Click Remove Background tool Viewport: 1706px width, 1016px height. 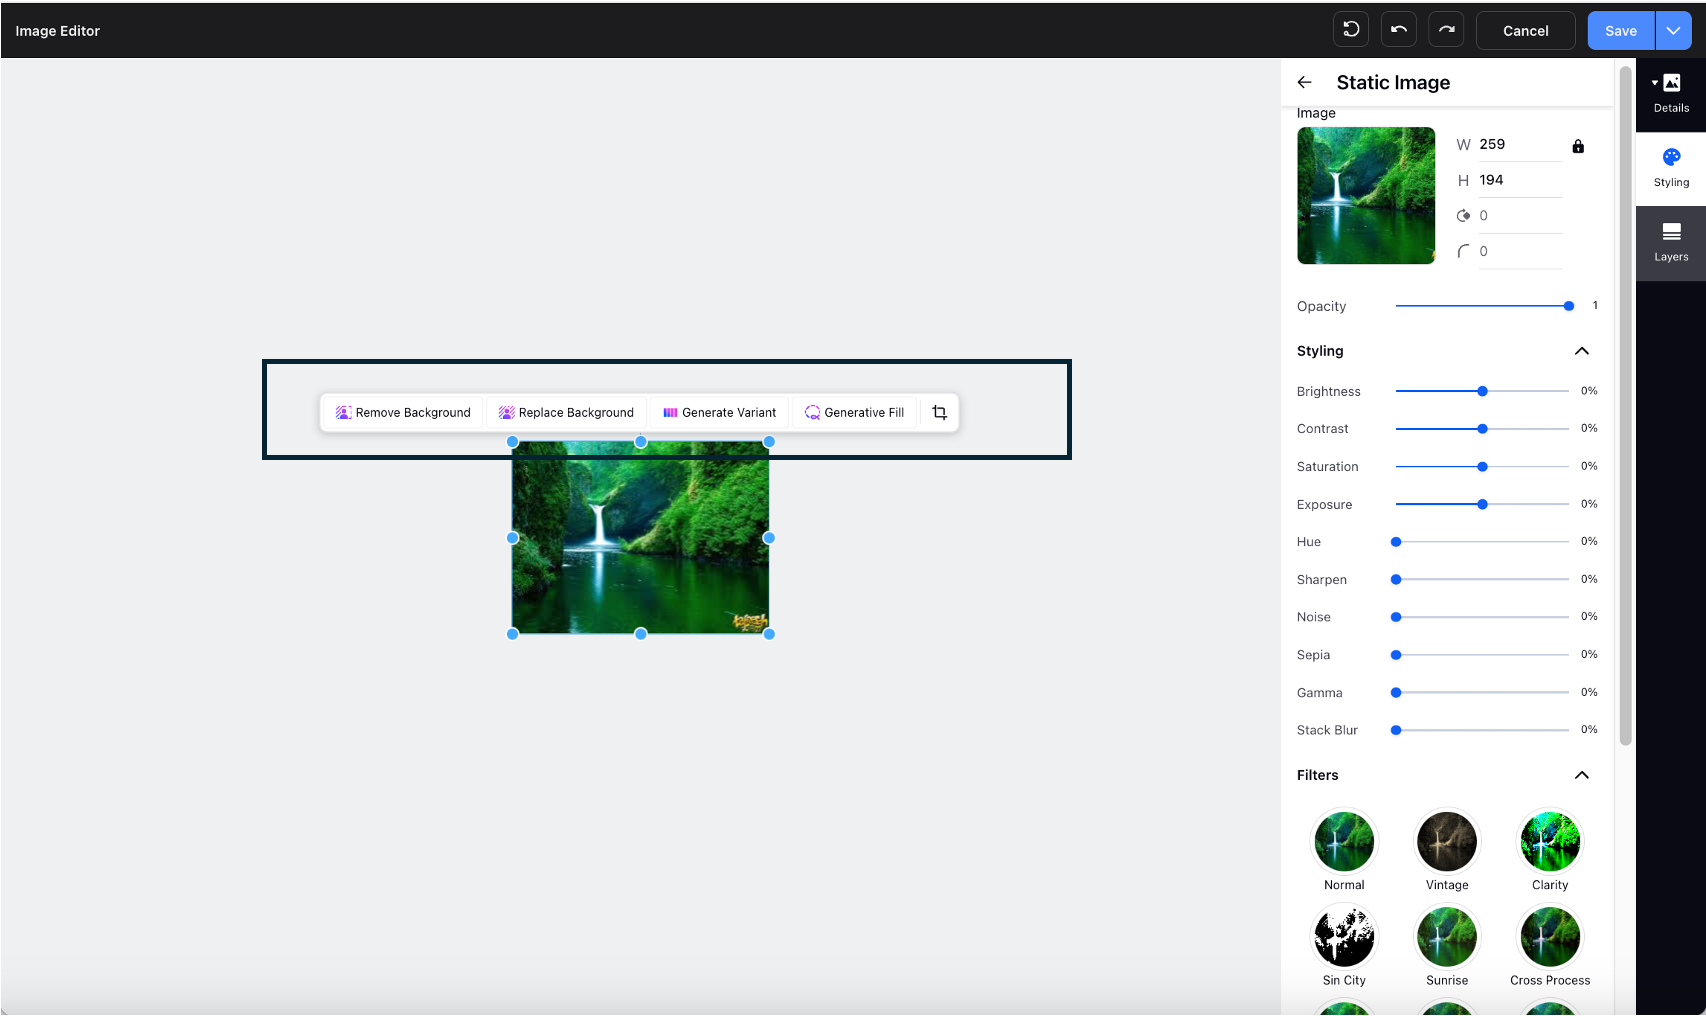pyautogui.click(x=403, y=412)
